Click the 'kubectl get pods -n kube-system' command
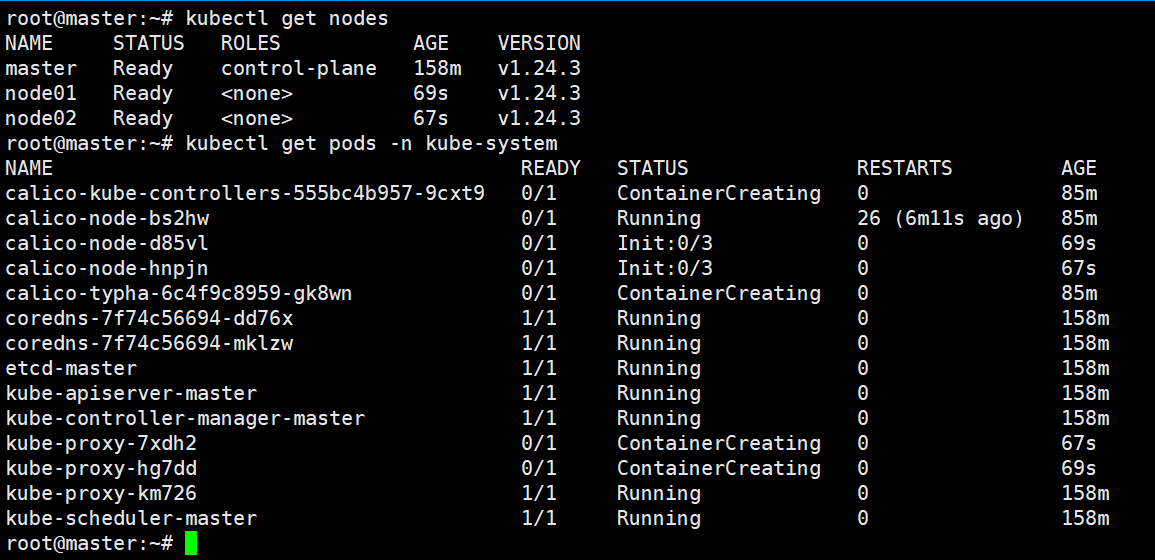Screen dimensions: 1155x560 (371, 143)
